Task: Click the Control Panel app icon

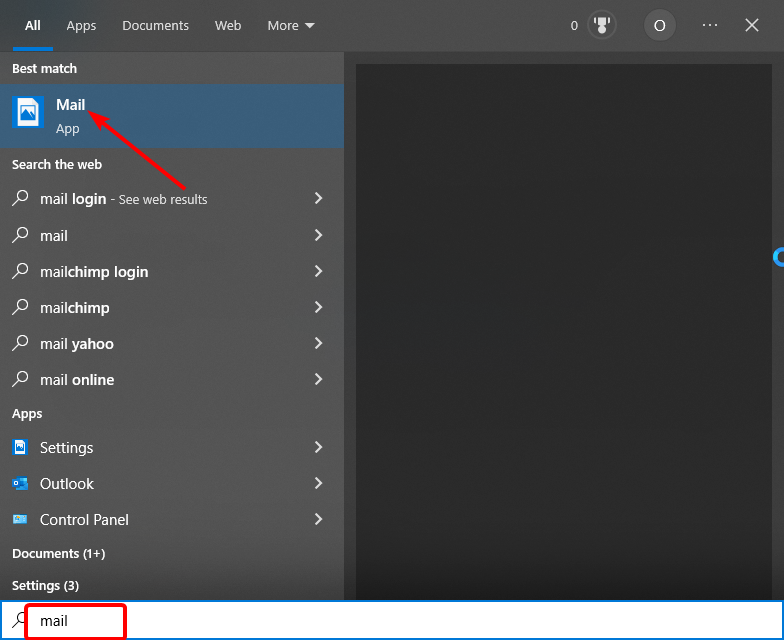Action: pos(20,519)
